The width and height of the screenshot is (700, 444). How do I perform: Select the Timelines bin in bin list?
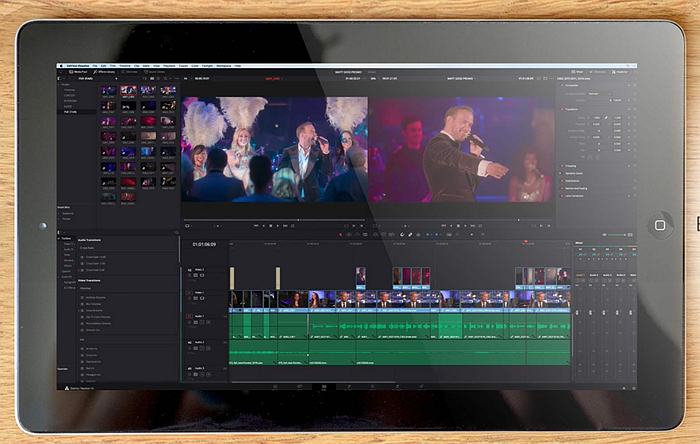[x=69, y=90]
